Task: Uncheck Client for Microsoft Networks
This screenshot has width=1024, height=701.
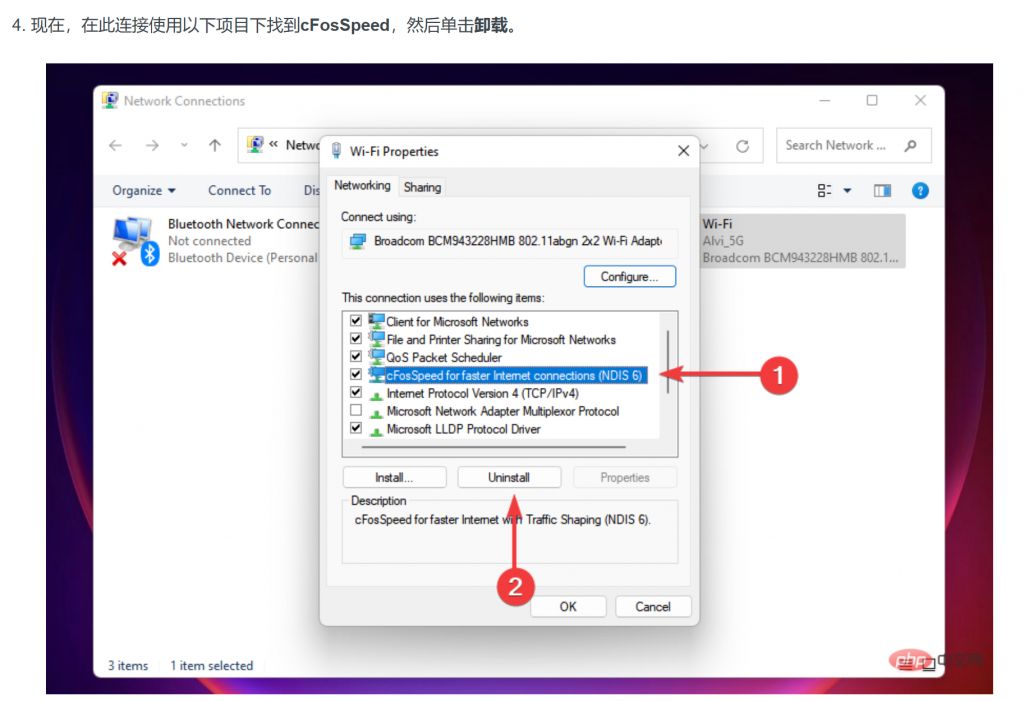Action: click(x=356, y=321)
